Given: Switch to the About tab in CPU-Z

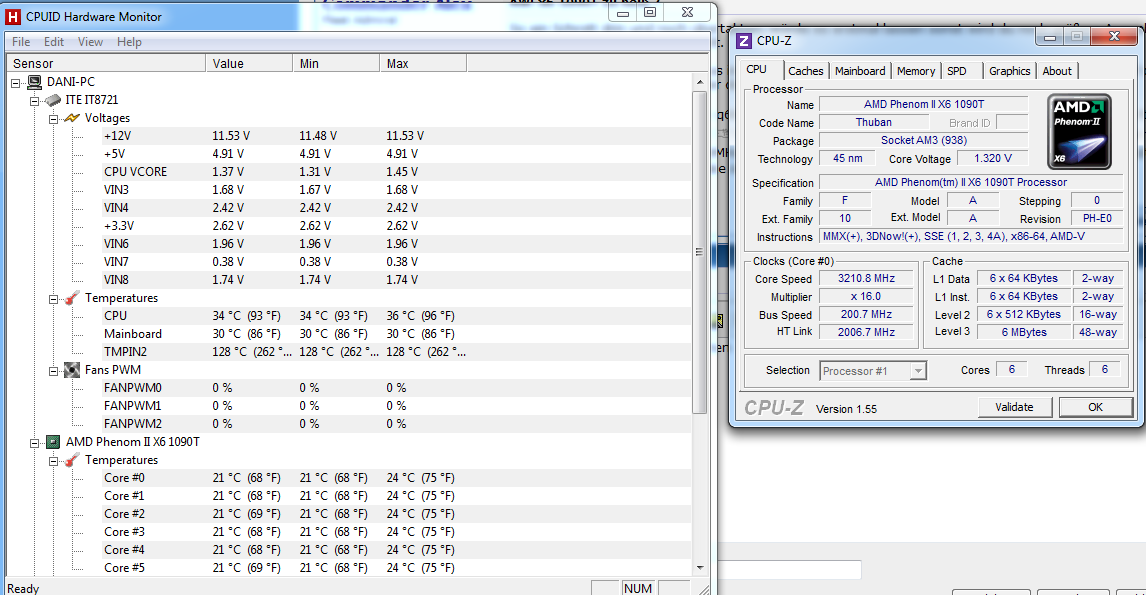Looking at the screenshot, I should click(1057, 71).
